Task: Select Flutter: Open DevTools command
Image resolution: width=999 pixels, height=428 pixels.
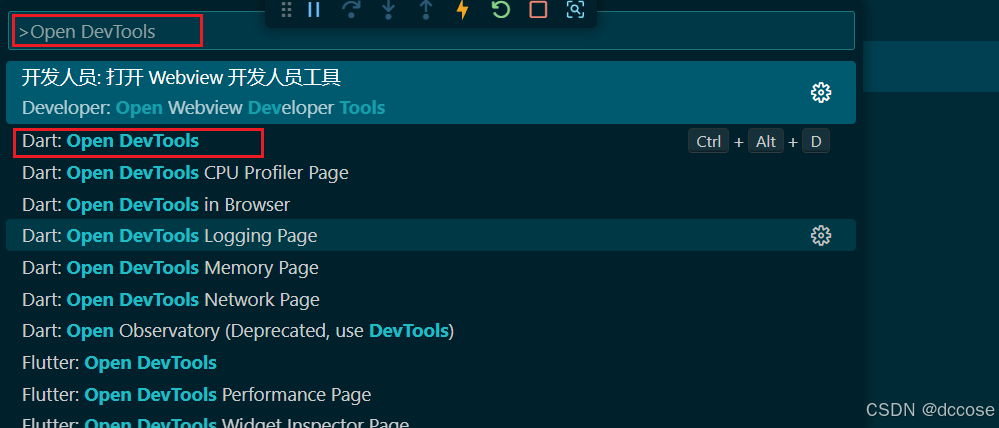Action: [431, 363]
